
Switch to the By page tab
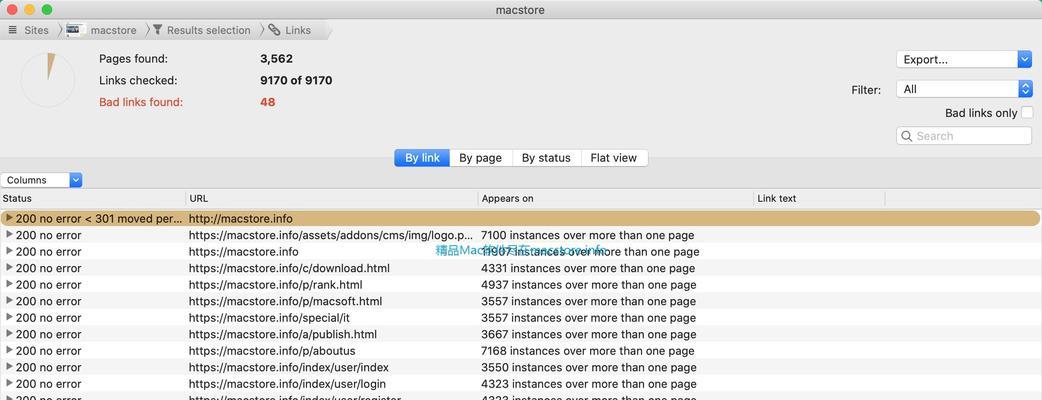coord(480,157)
